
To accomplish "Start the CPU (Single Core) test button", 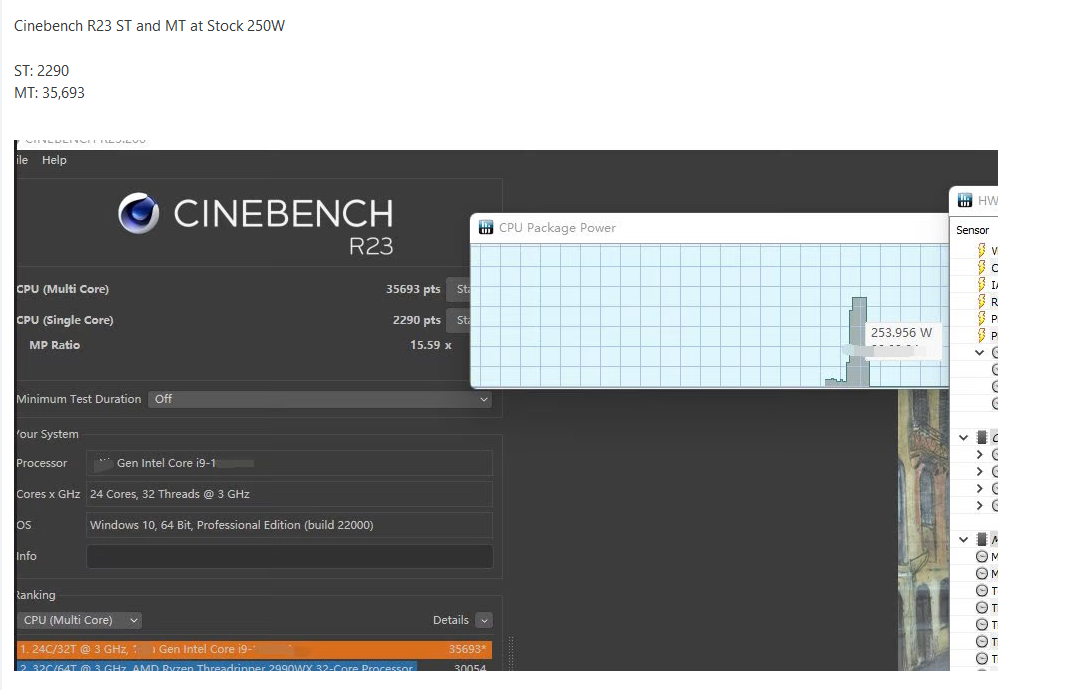I will [459, 320].
